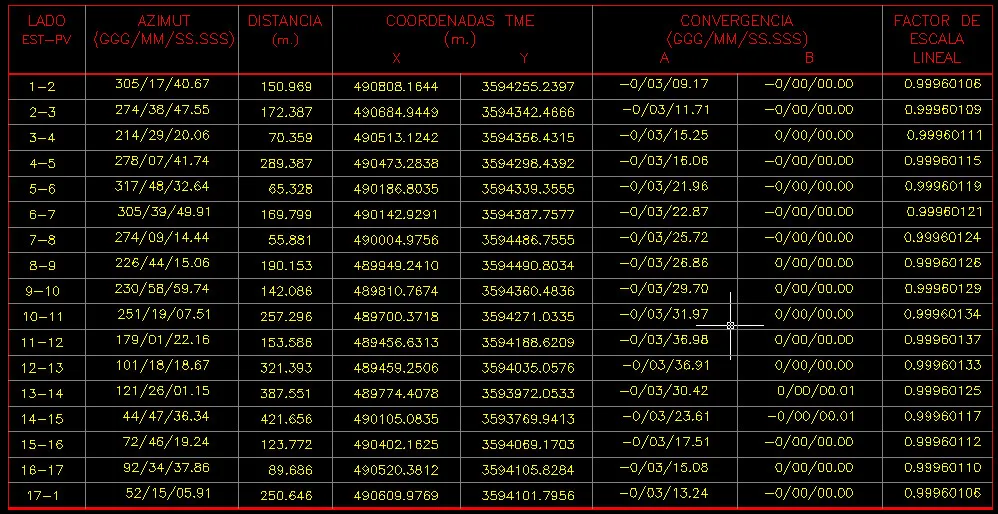Click distance value 142.086
This screenshot has height=514, width=998.
point(286,291)
